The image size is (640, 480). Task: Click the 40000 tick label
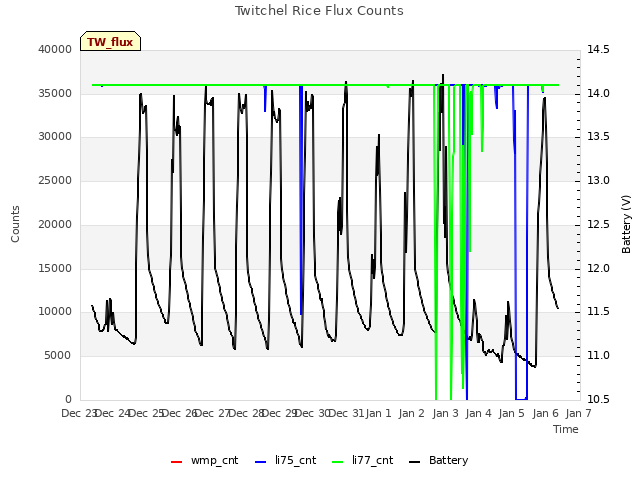(x=55, y=49)
